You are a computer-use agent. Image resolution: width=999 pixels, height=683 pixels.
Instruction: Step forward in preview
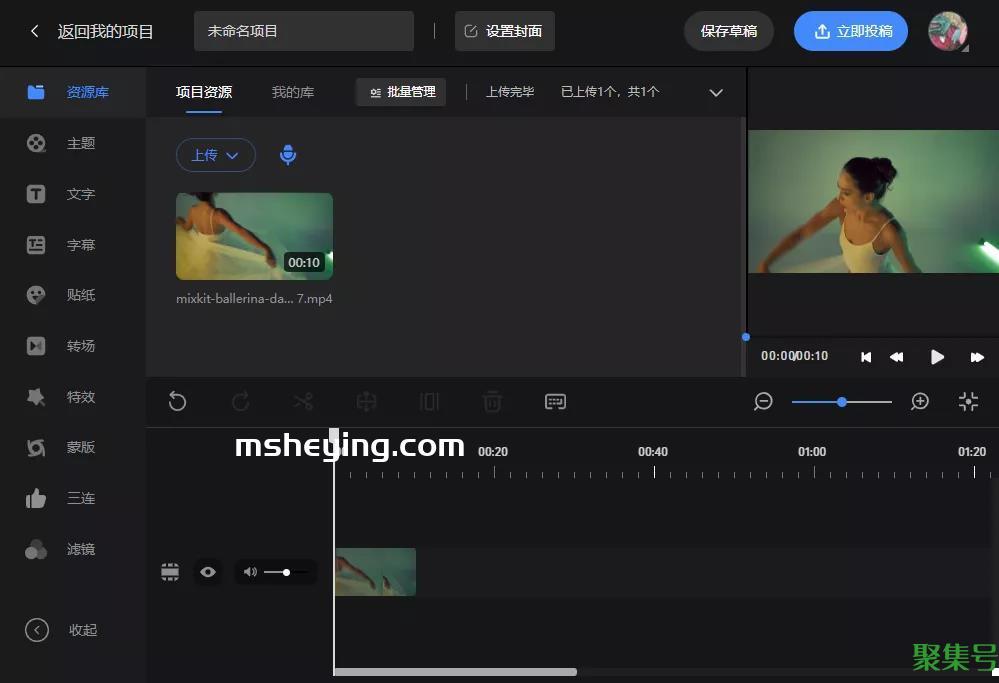click(x=977, y=357)
